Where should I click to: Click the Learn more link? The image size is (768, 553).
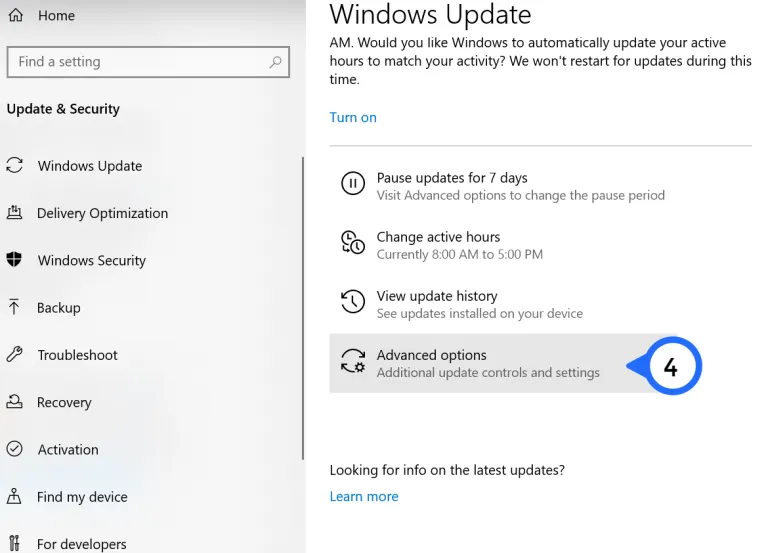(364, 497)
